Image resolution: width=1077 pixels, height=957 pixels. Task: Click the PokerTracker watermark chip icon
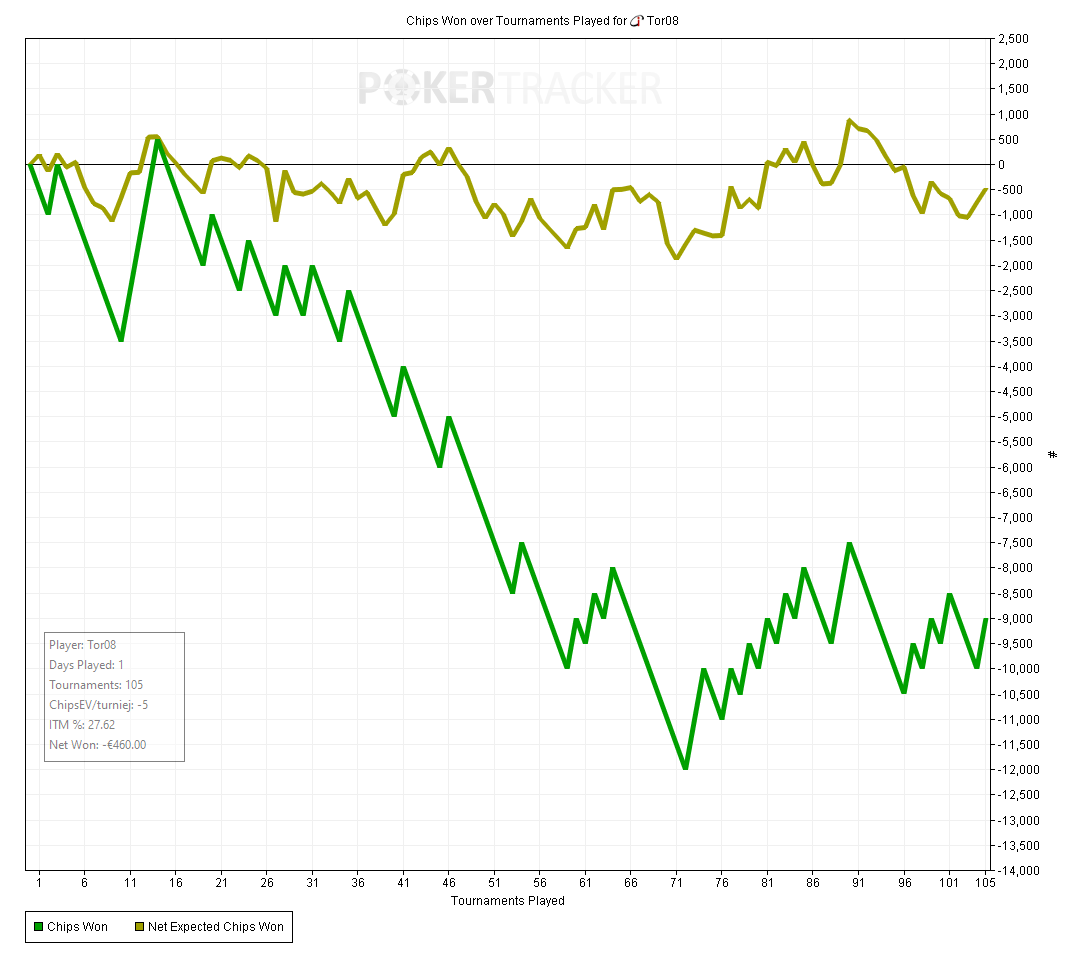pos(400,88)
